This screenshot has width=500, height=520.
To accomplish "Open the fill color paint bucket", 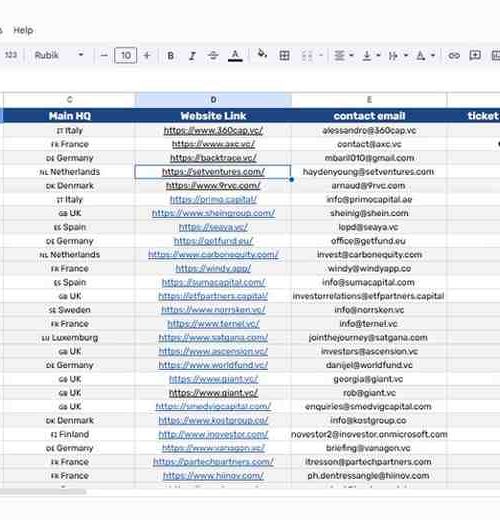I will coord(262,54).
